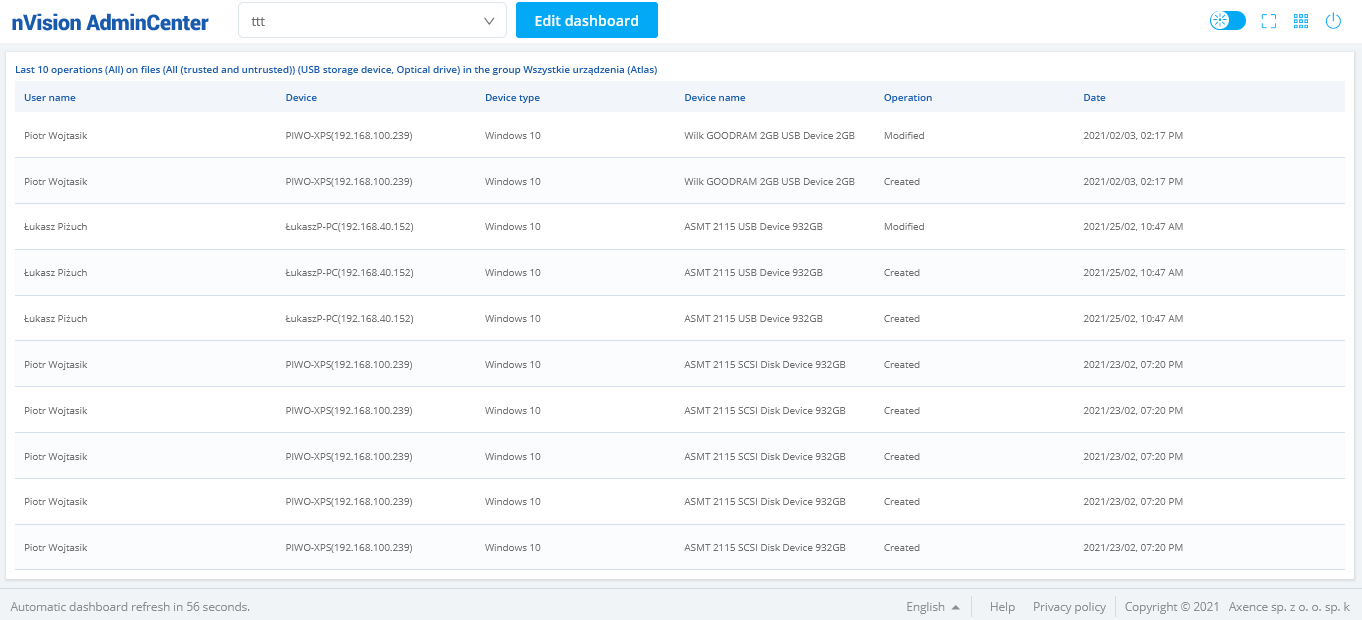Expand the English language selector
Screen dimensions: 1362x620
pyautogui.click(x=932, y=607)
